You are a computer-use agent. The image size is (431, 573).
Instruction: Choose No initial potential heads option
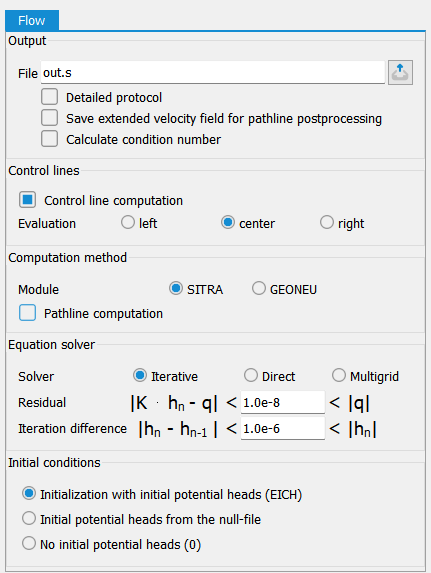pyautogui.click(x=29, y=544)
